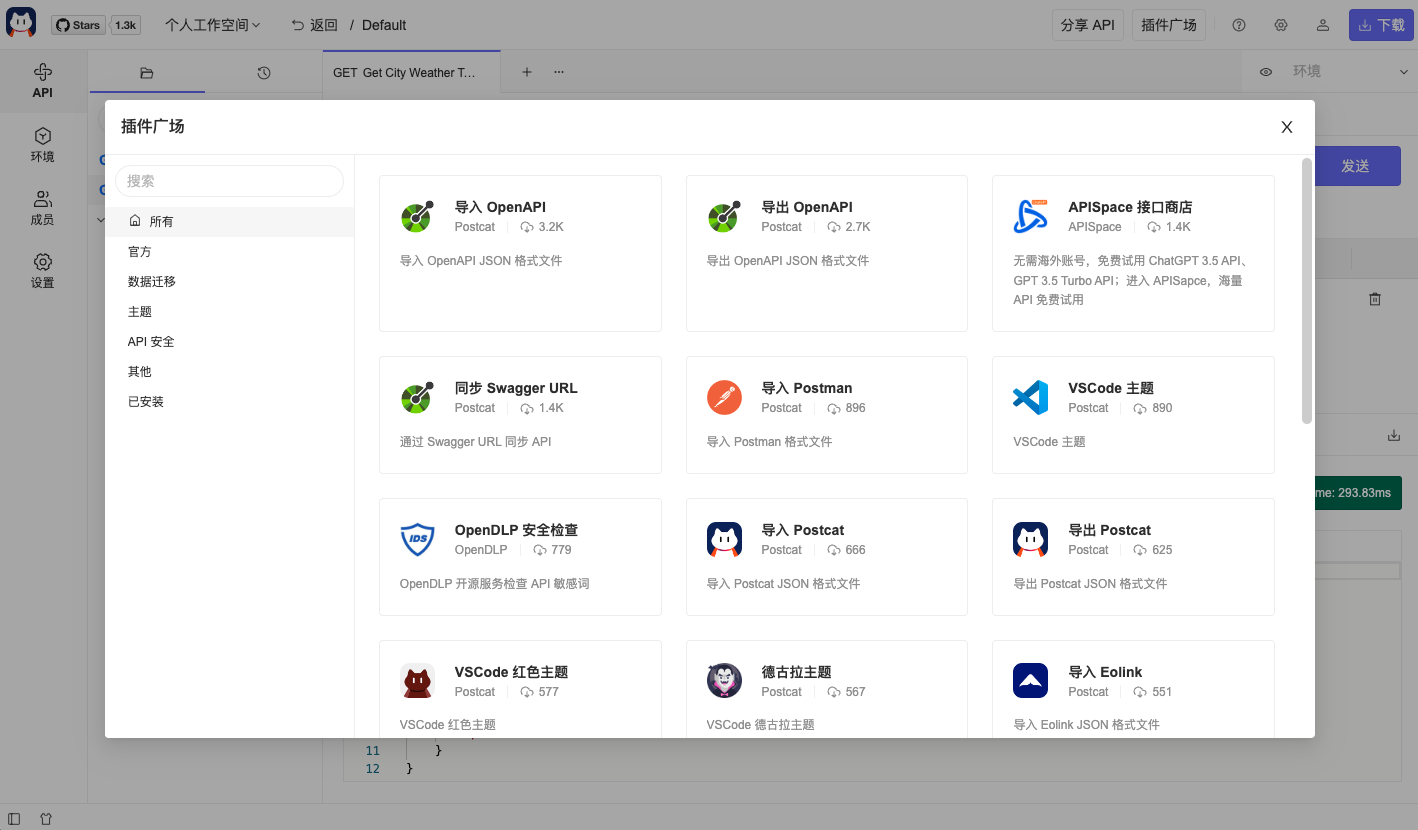Click the 导入 OpenAPI plugin icon
The image size is (1418, 830).
[x=417, y=216]
